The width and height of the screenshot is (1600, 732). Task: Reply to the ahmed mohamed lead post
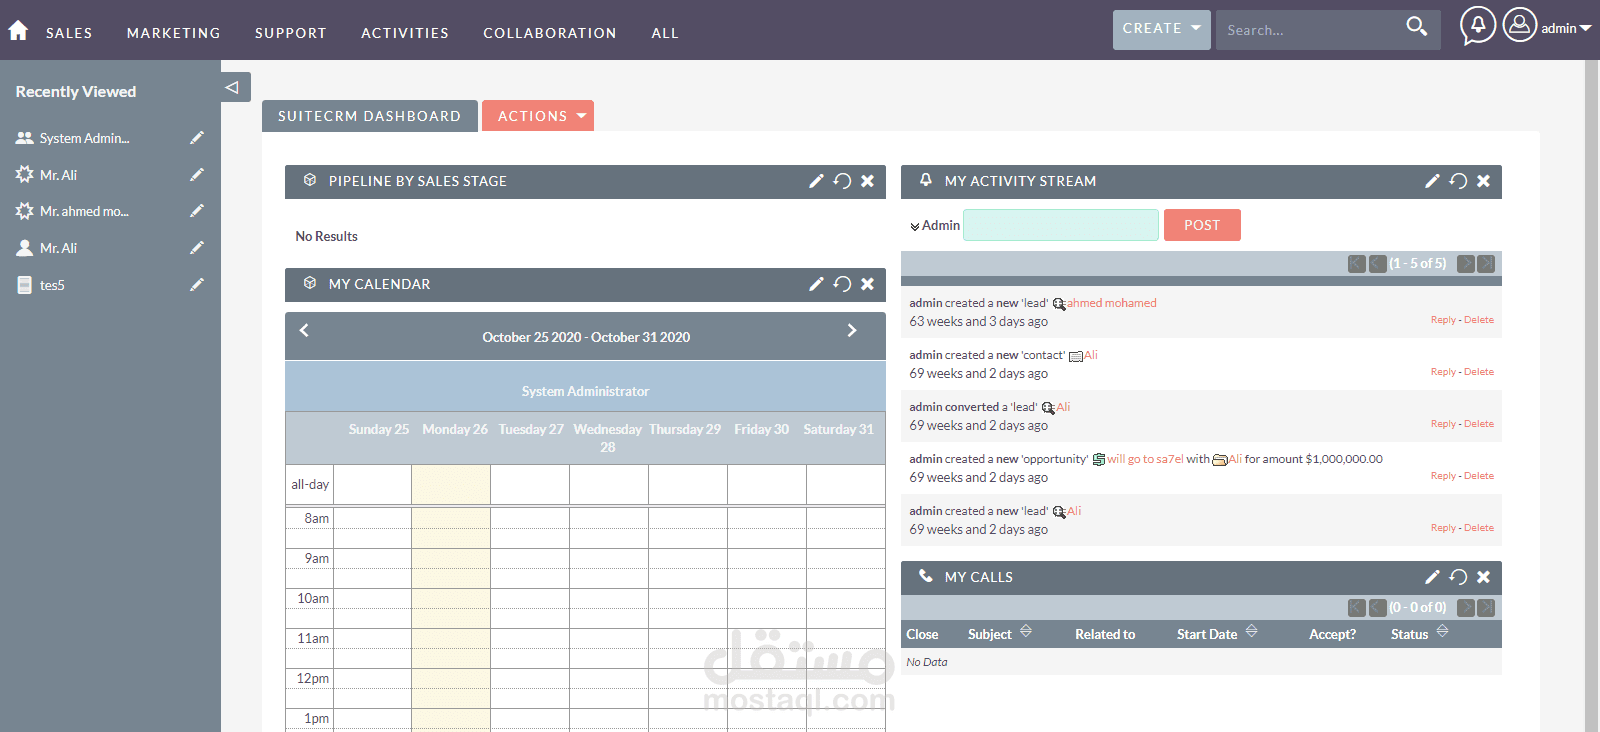[1443, 320]
